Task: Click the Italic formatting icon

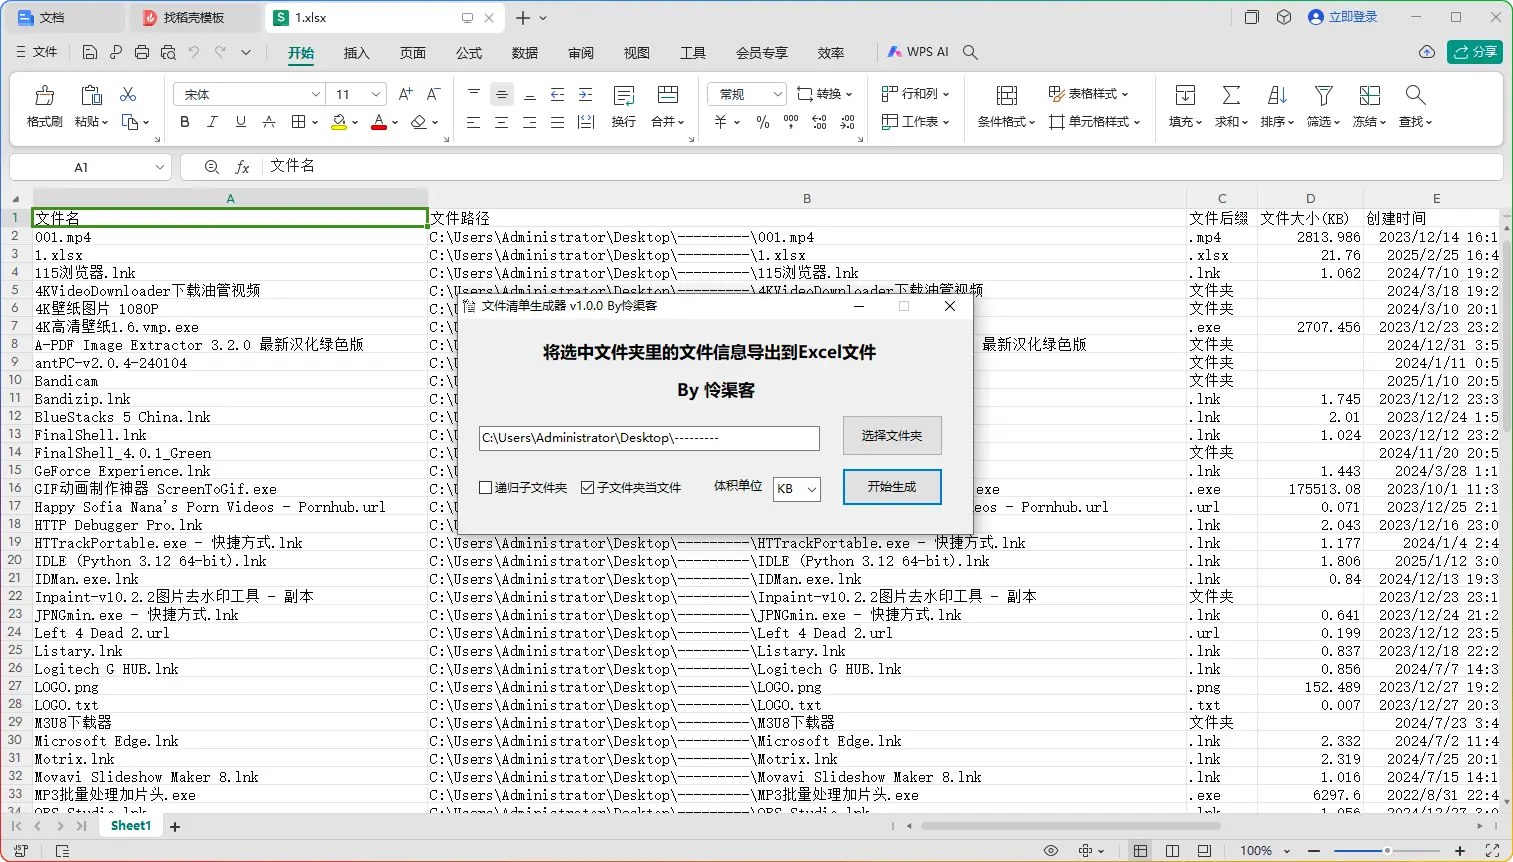Action: (212, 122)
